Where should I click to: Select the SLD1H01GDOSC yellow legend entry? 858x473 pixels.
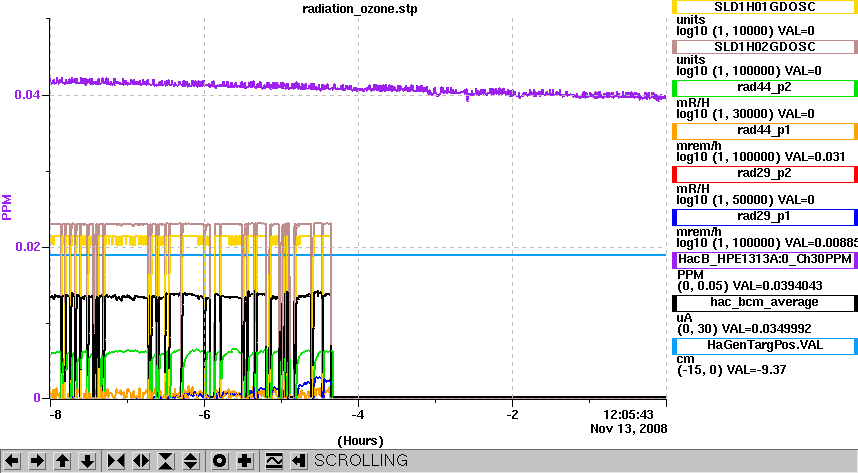click(764, 7)
